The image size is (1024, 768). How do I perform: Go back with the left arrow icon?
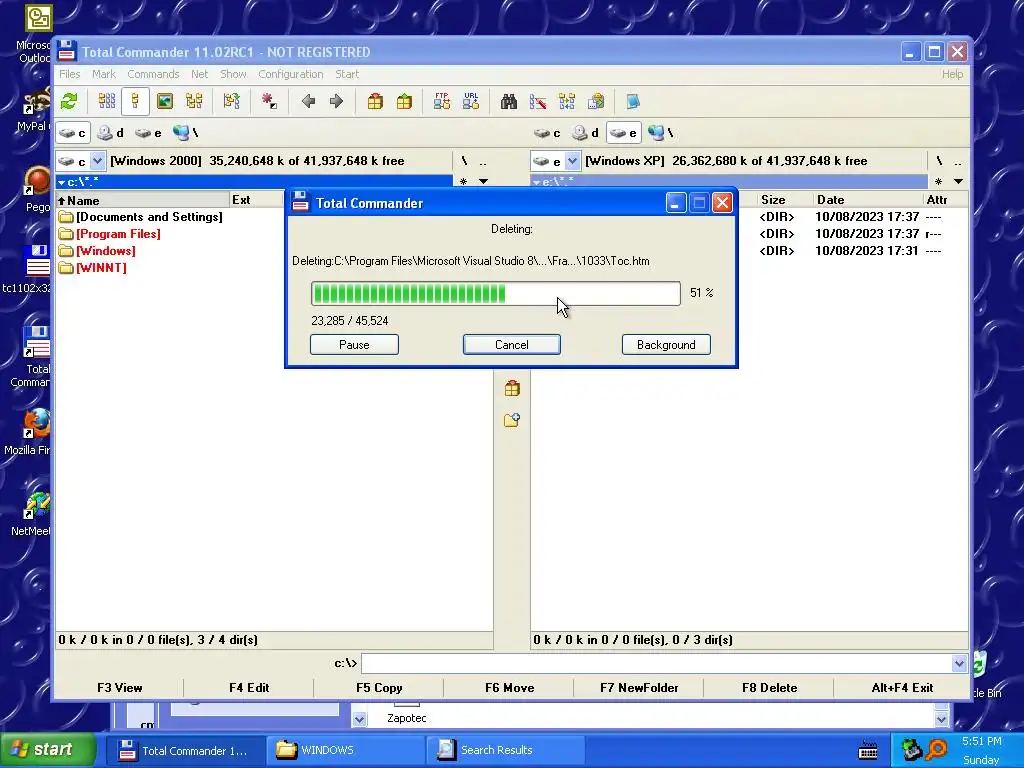coord(308,101)
